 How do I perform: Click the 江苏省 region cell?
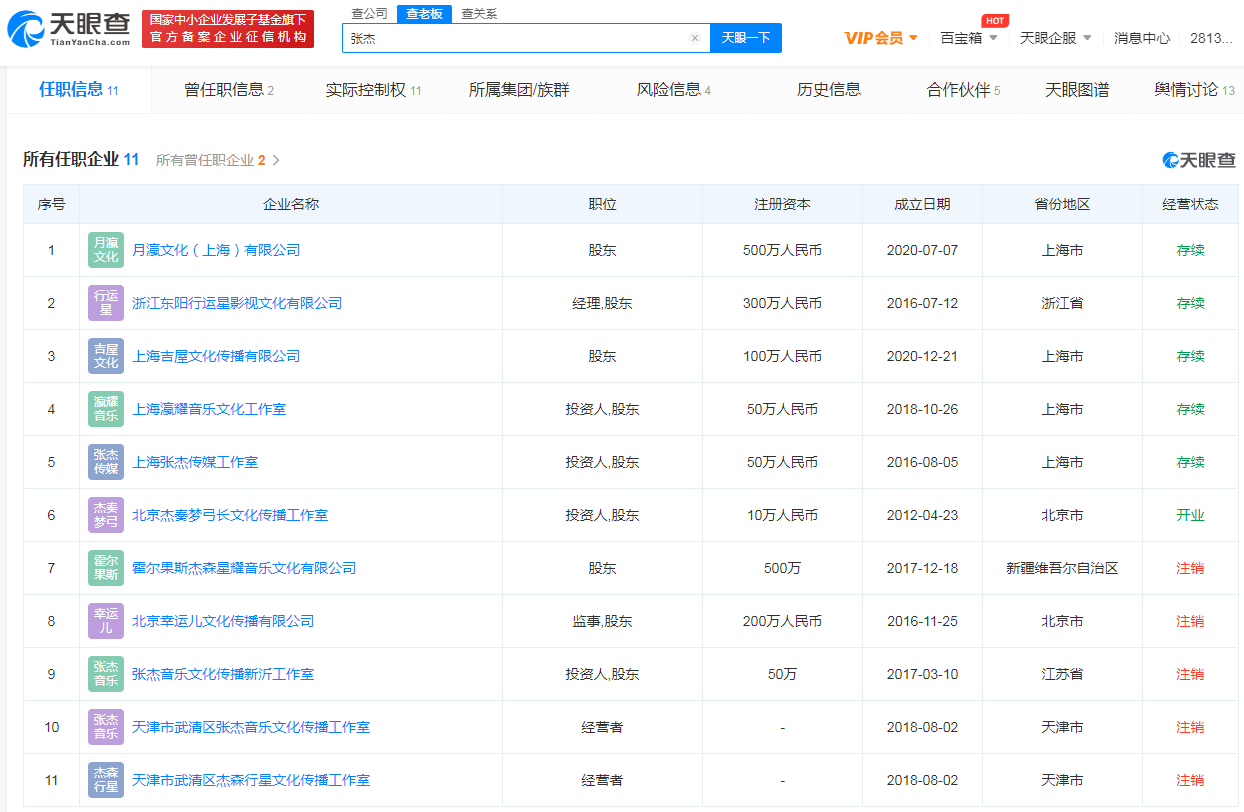click(1062, 674)
